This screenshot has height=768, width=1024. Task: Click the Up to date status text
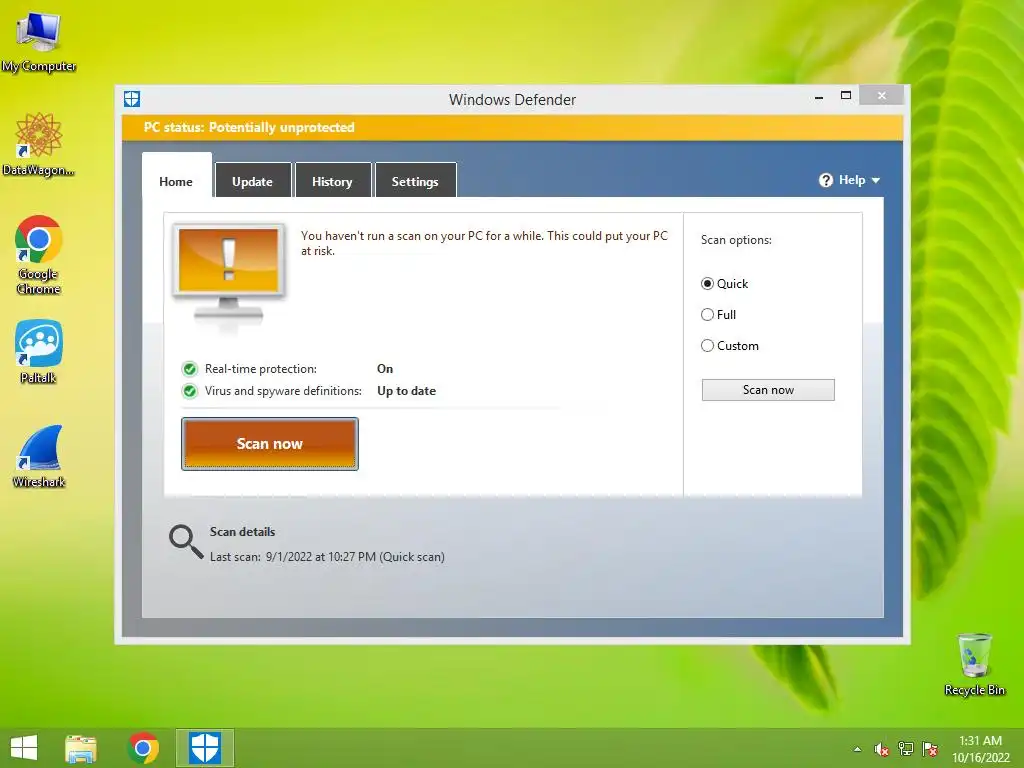(x=406, y=391)
